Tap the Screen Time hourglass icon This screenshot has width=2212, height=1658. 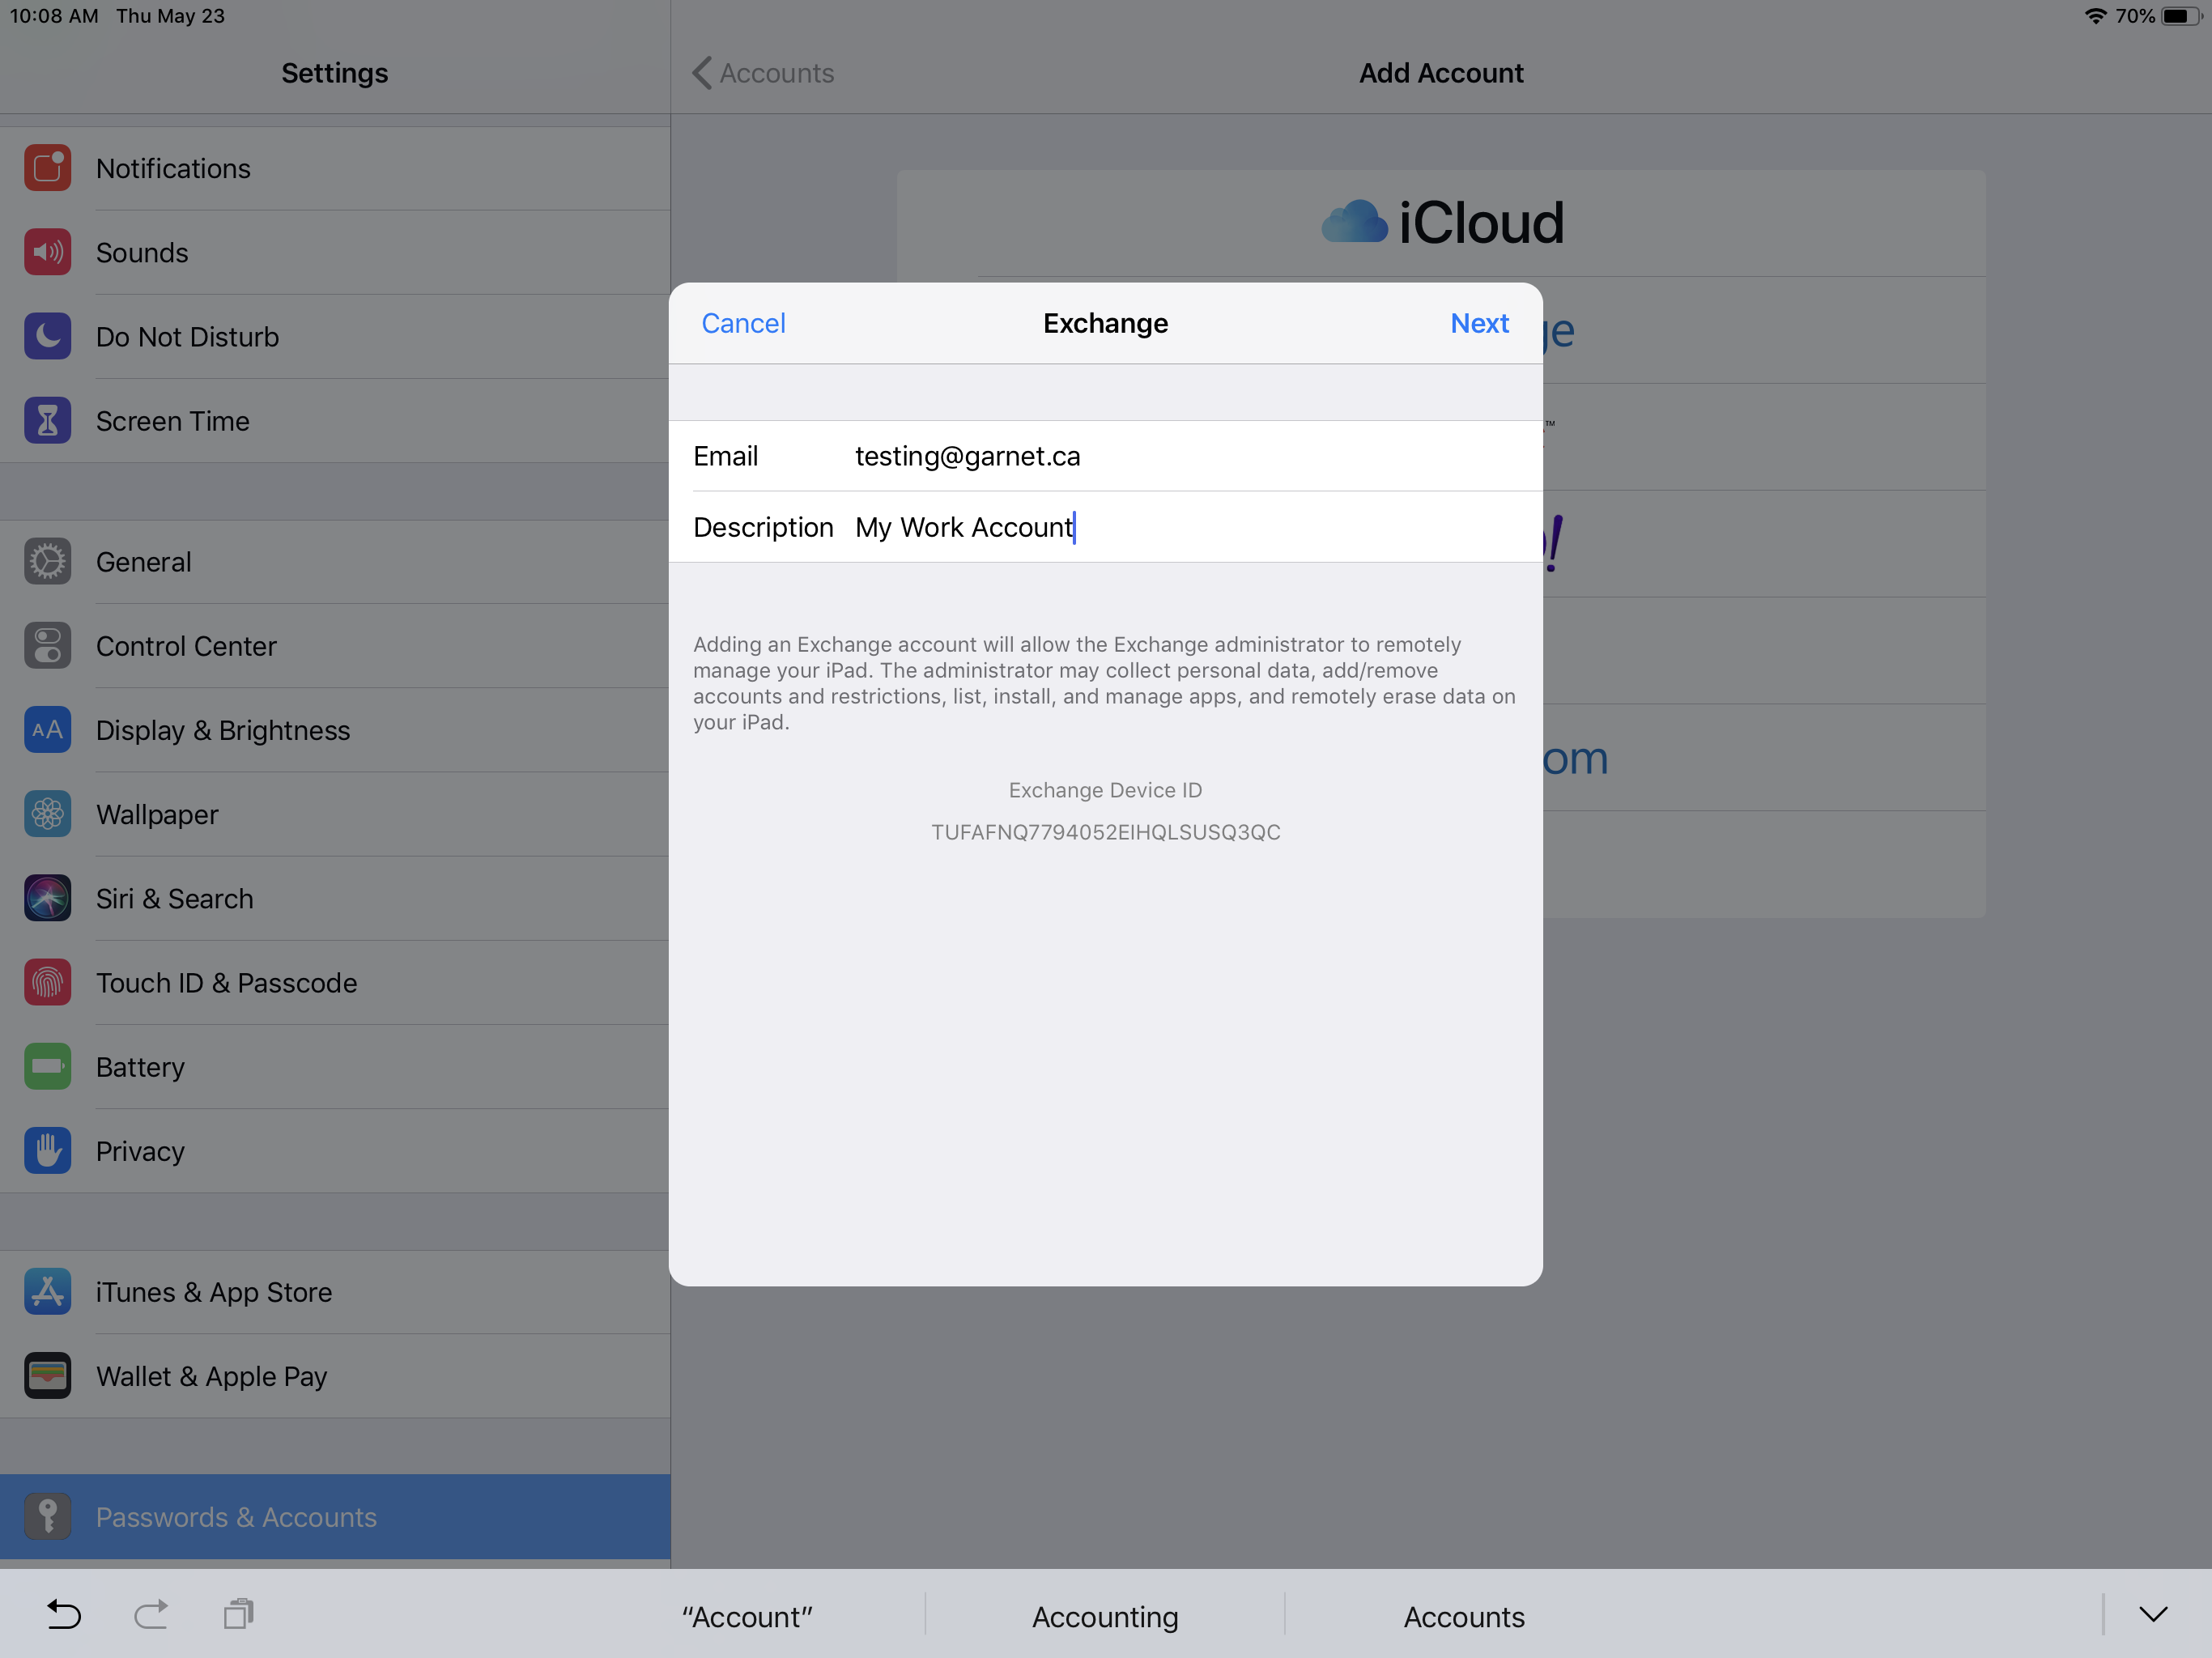click(x=47, y=421)
